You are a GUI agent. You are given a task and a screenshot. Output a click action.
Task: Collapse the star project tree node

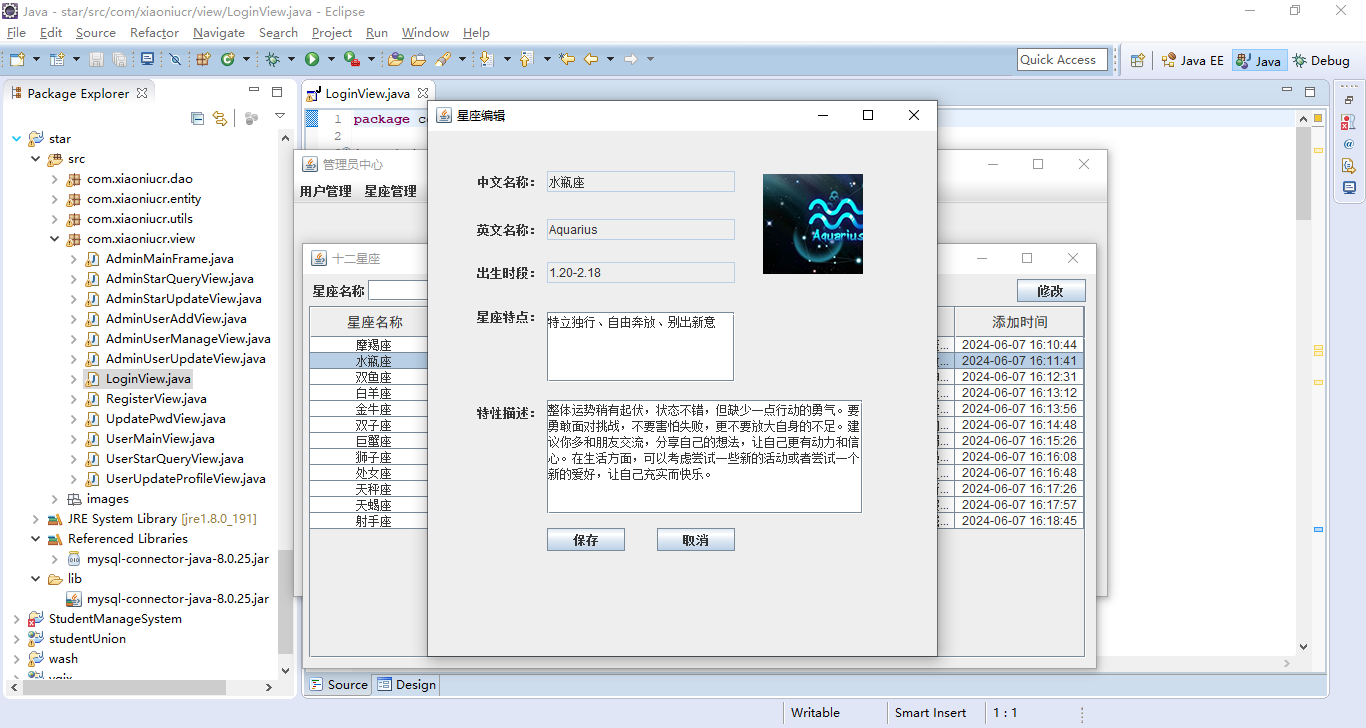coord(16,139)
